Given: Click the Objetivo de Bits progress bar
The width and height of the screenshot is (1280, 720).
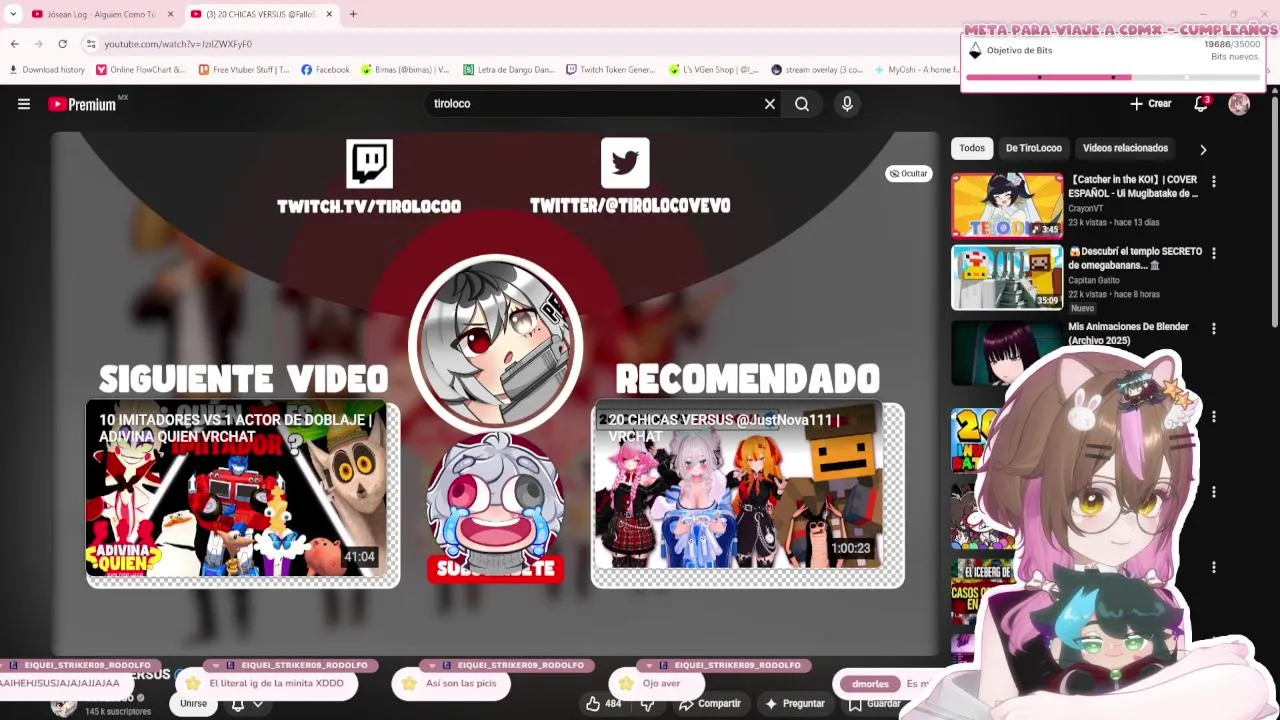Looking at the screenshot, I should pos(1113,77).
